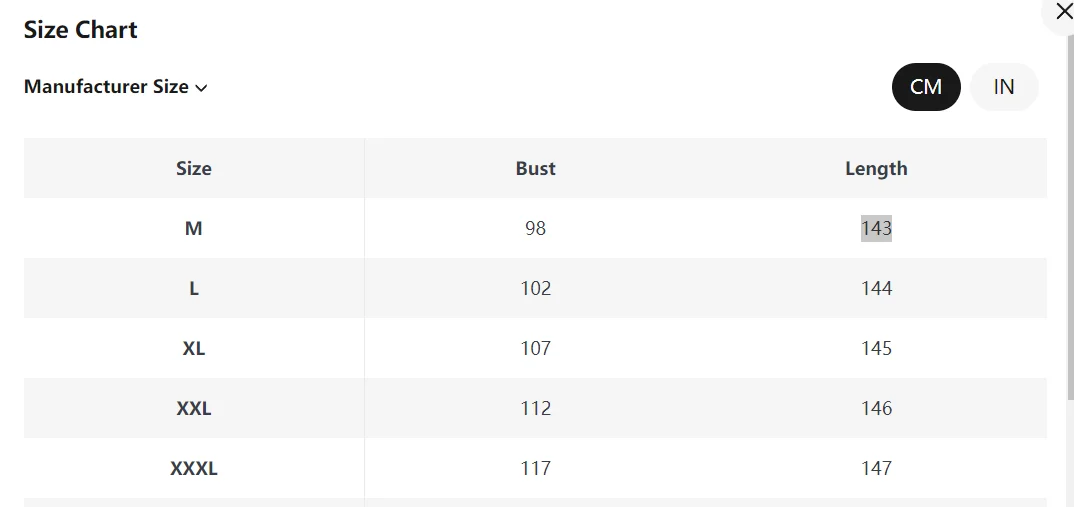Switch units to IN (inches)

1004,87
